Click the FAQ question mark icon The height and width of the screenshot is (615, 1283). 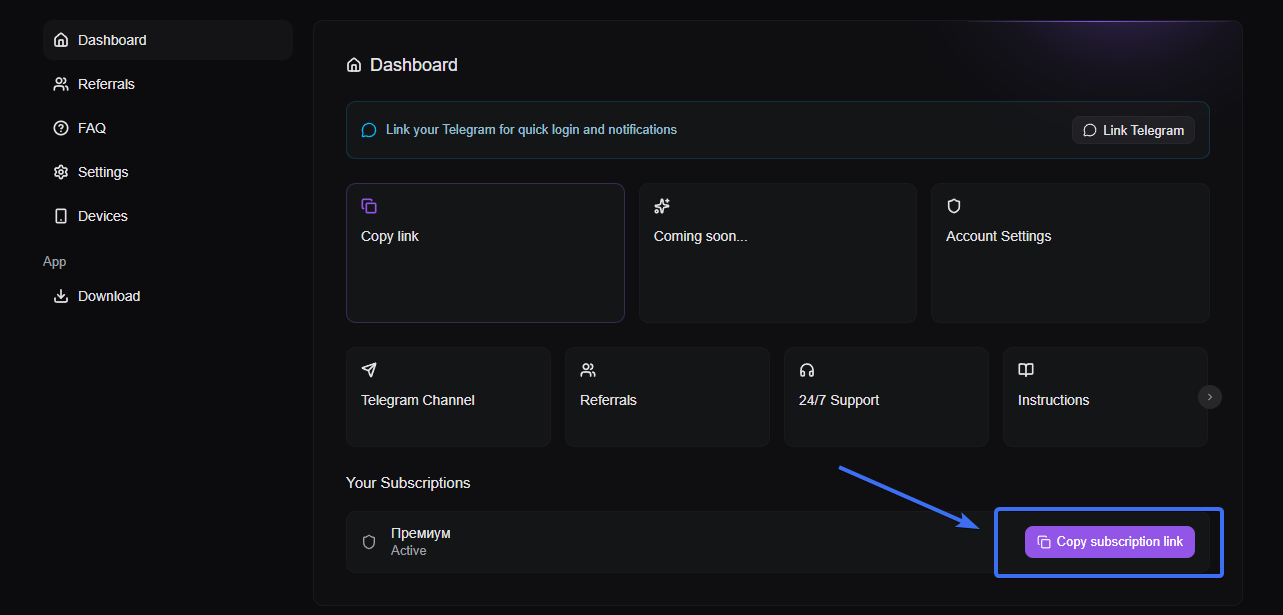click(x=61, y=128)
